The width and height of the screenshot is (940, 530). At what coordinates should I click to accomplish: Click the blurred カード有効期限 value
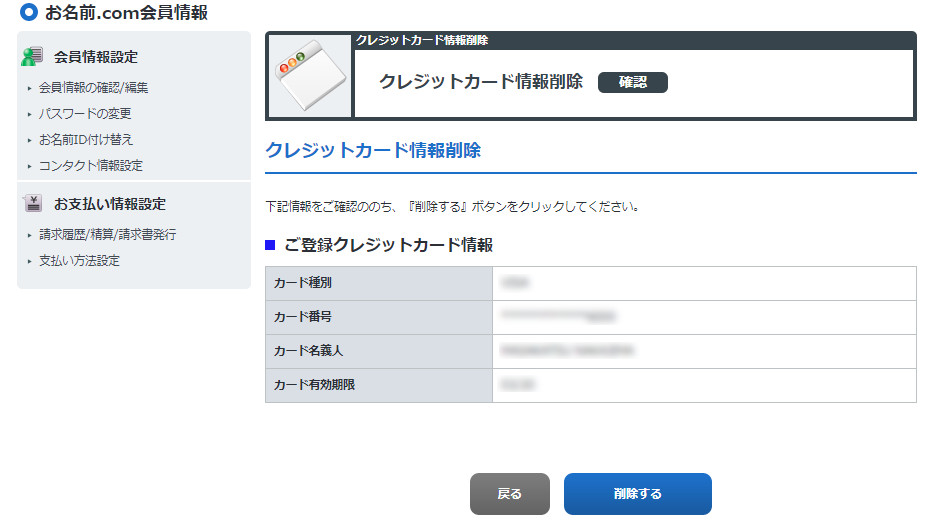[x=516, y=385]
